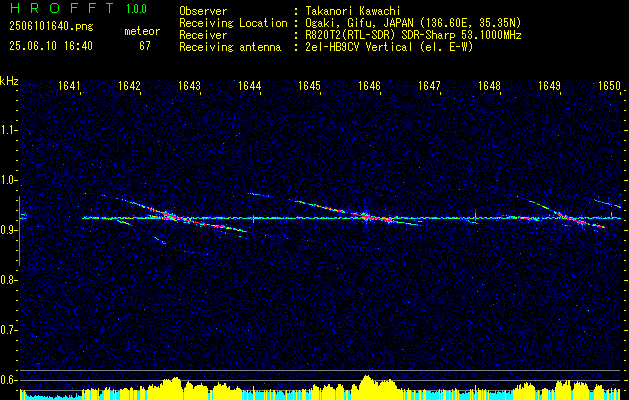Click the 0.7 kHz frequency label
The width and height of the screenshot is (629, 400).
(x=8, y=330)
